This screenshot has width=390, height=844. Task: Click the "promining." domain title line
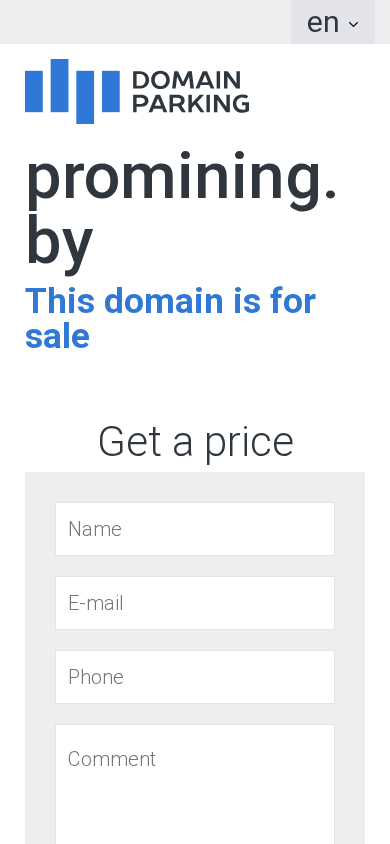pyautogui.click(x=181, y=180)
